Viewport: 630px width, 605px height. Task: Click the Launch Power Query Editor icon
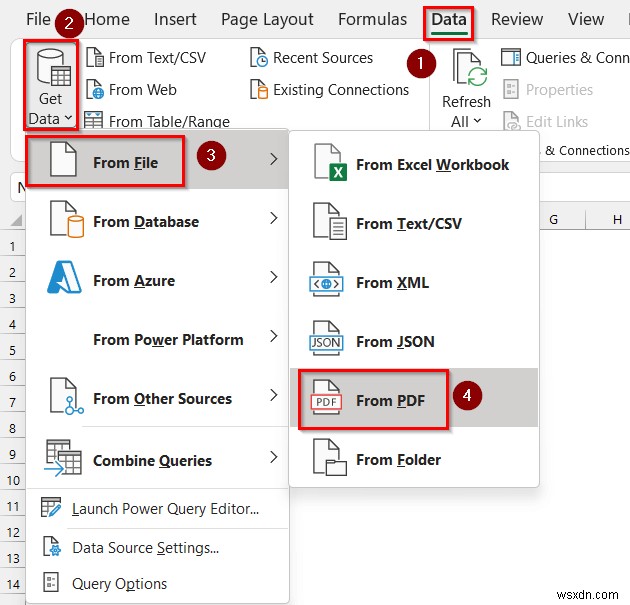(51, 507)
